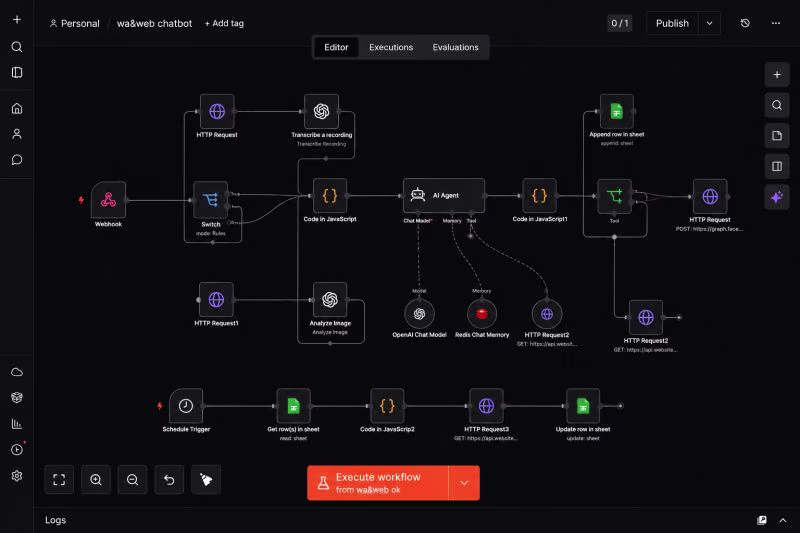Open the Analyze image node
Screen dimensions: 800x533
(330, 300)
